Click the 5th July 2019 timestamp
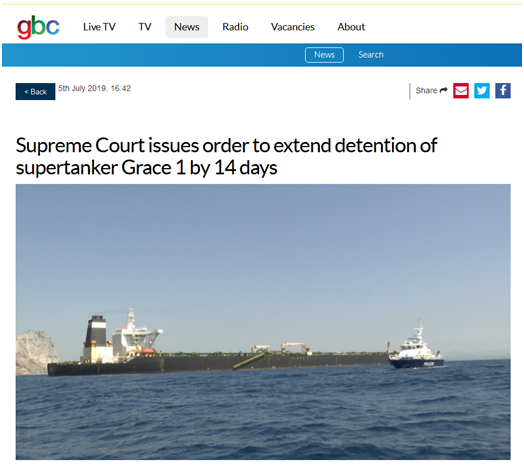524x470 pixels. point(95,88)
